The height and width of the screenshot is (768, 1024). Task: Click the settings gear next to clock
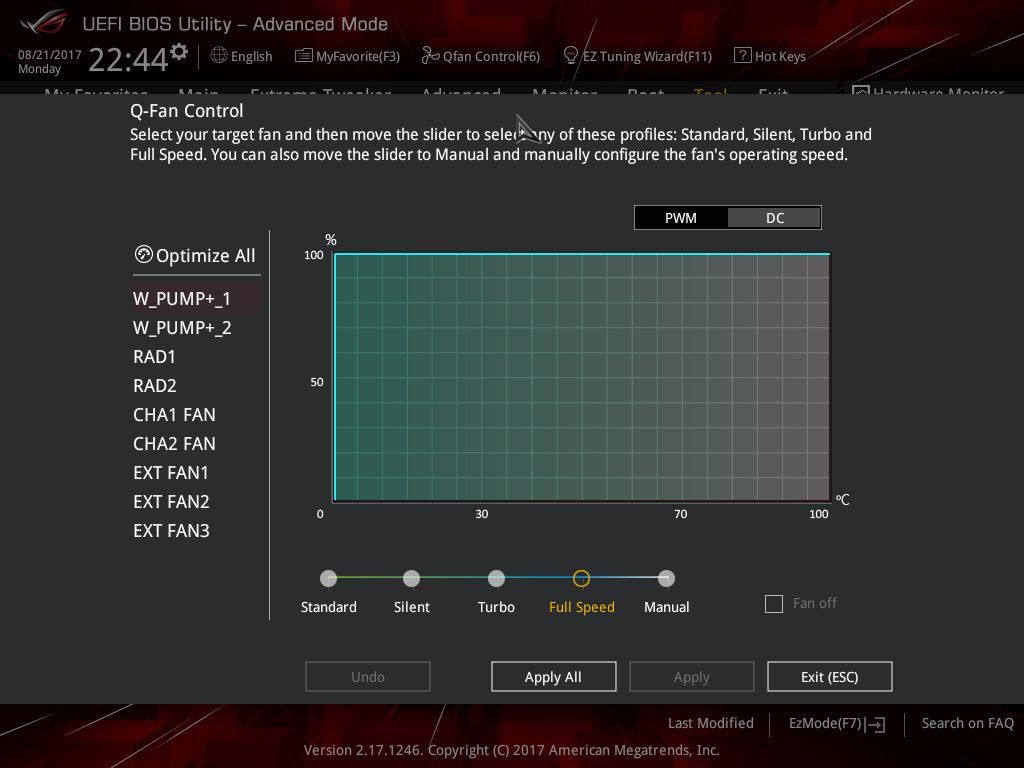point(179,52)
